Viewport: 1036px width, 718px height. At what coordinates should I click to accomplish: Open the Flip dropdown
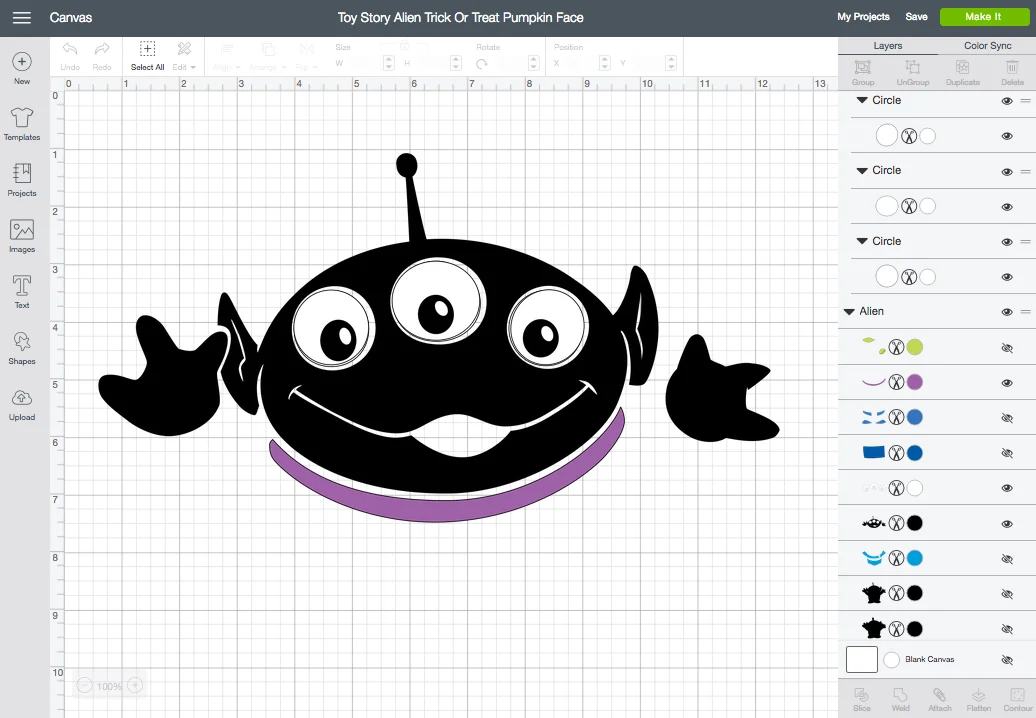point(307,57)
